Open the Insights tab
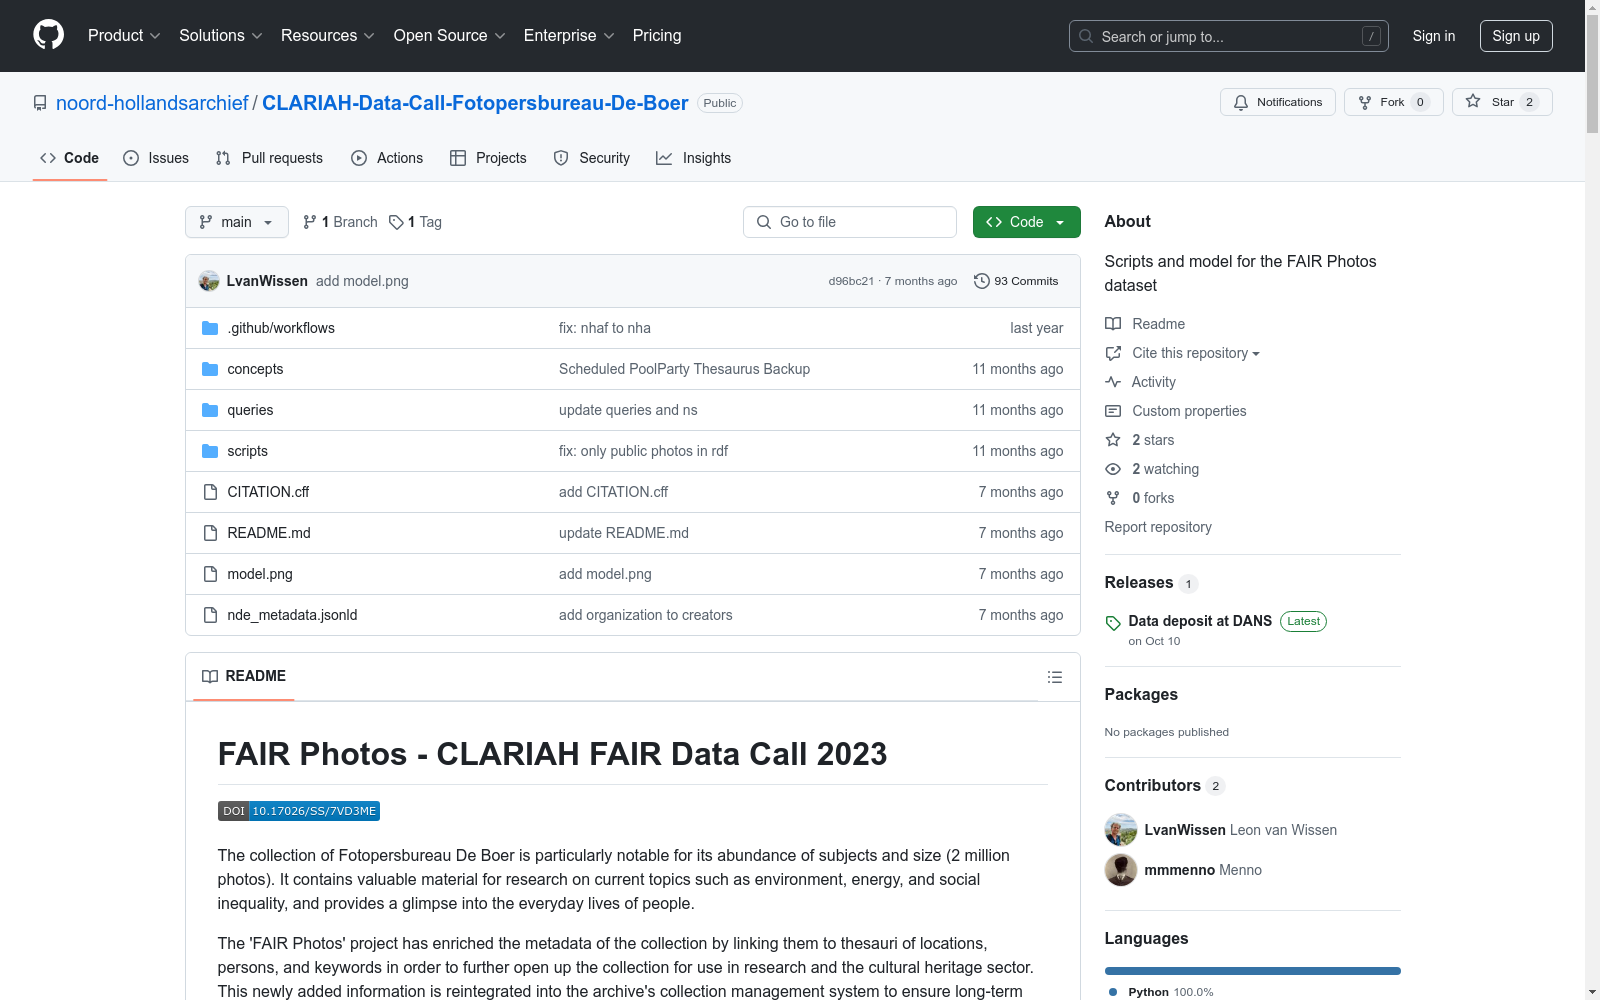The width and height of the screenshot is (1600, 1000). point(694,158)
